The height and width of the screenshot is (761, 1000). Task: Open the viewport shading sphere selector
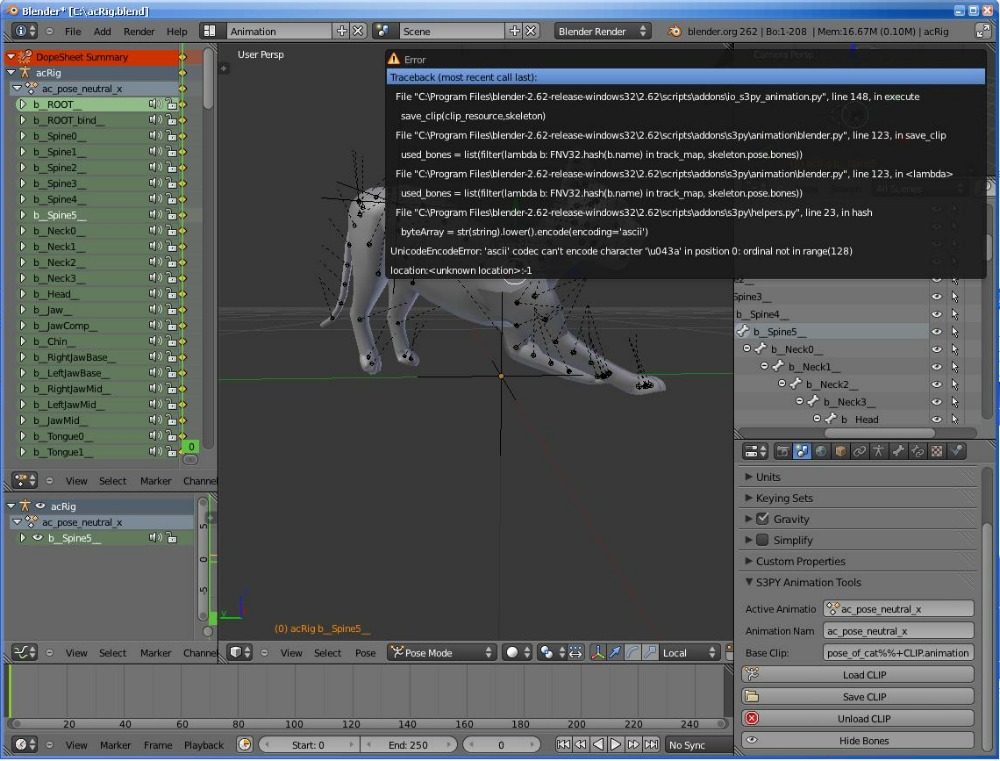517,653
